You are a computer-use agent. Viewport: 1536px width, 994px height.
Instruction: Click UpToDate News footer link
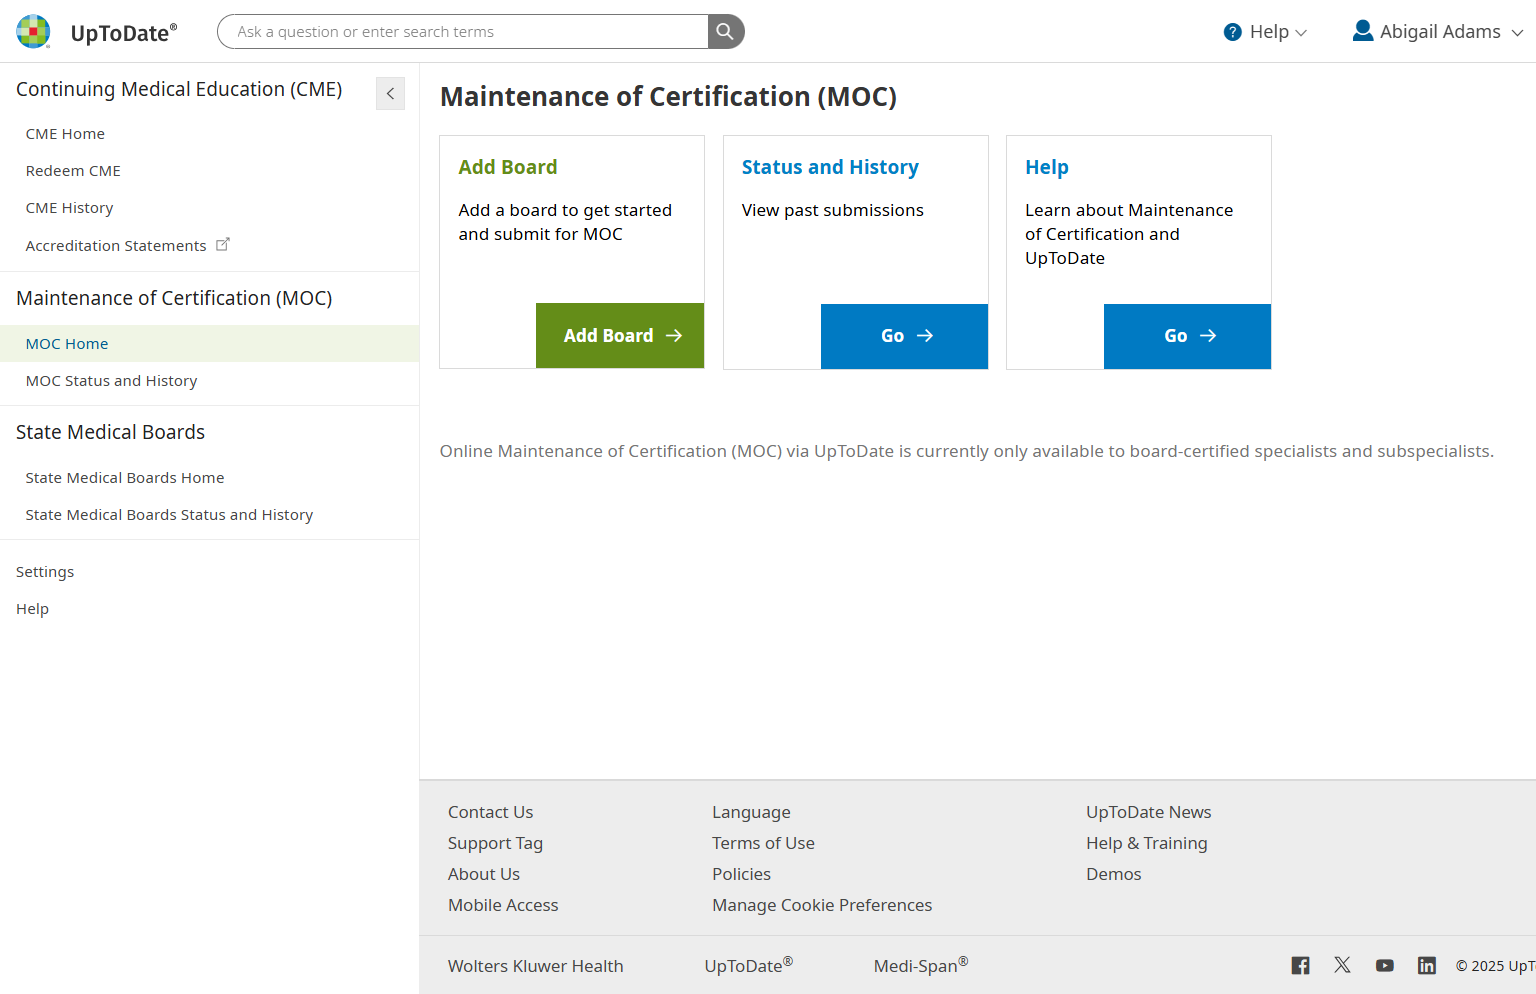pos(1149,812)
